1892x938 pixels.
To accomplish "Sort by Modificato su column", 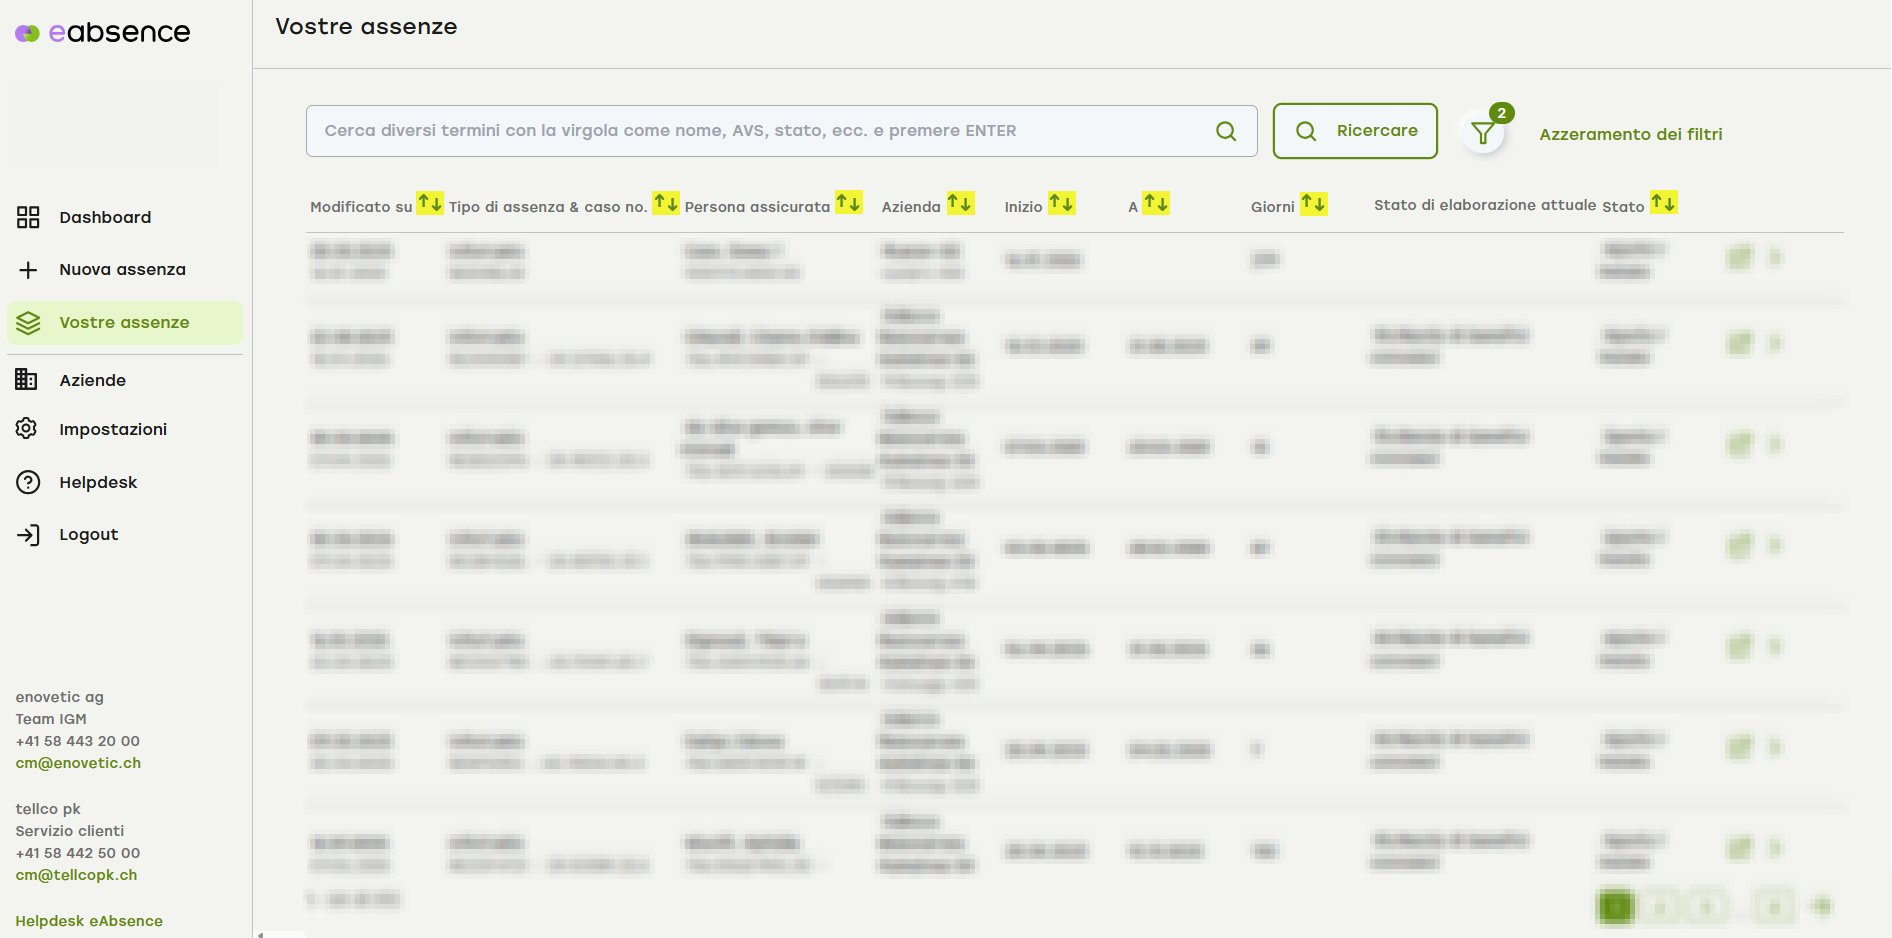I will point(429,204).
